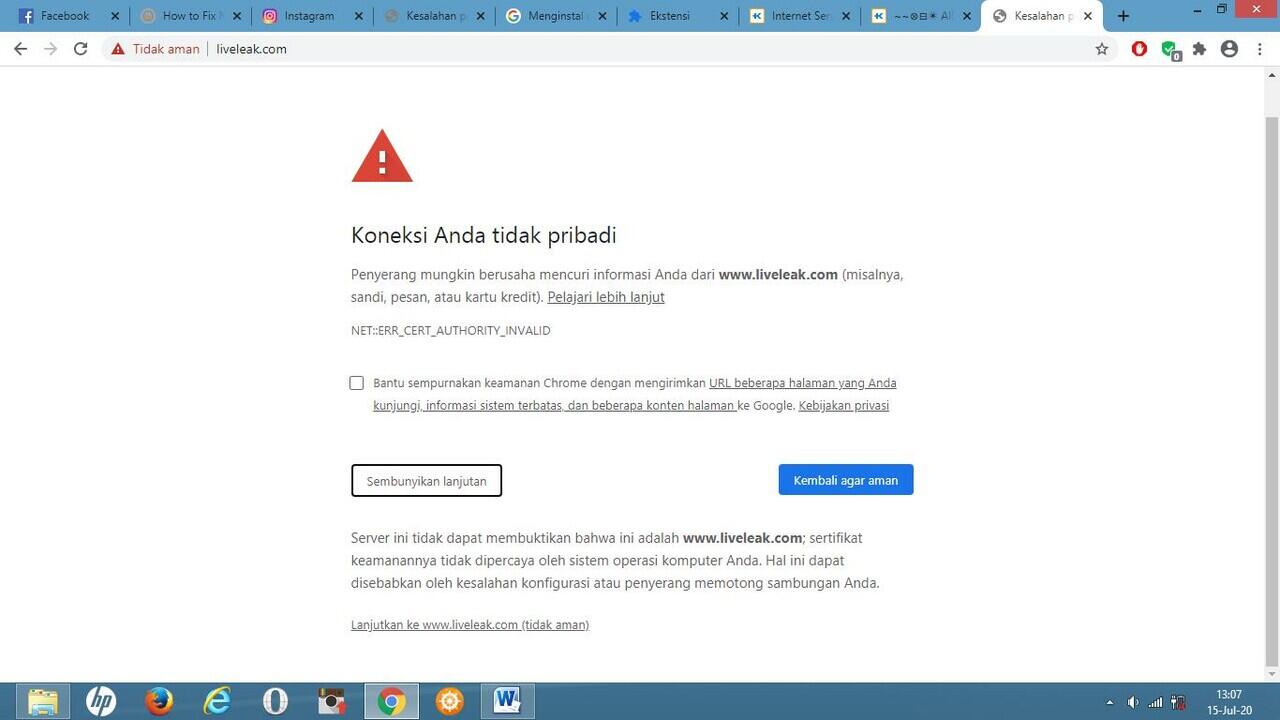Open the AVG shield extension icon
This screenshot has width=1280, height=720.
pyautogui.click(x=1169, y=48)
